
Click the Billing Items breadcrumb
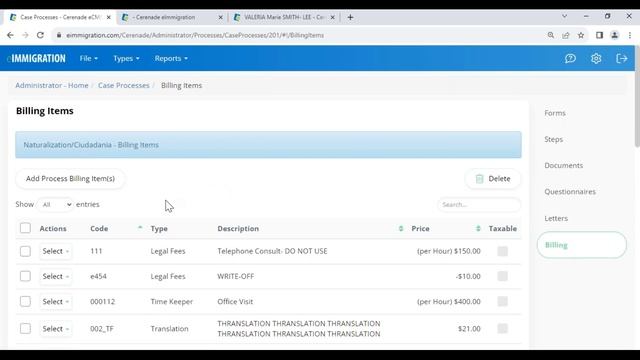pyautogui.click(x=181, y=85)
